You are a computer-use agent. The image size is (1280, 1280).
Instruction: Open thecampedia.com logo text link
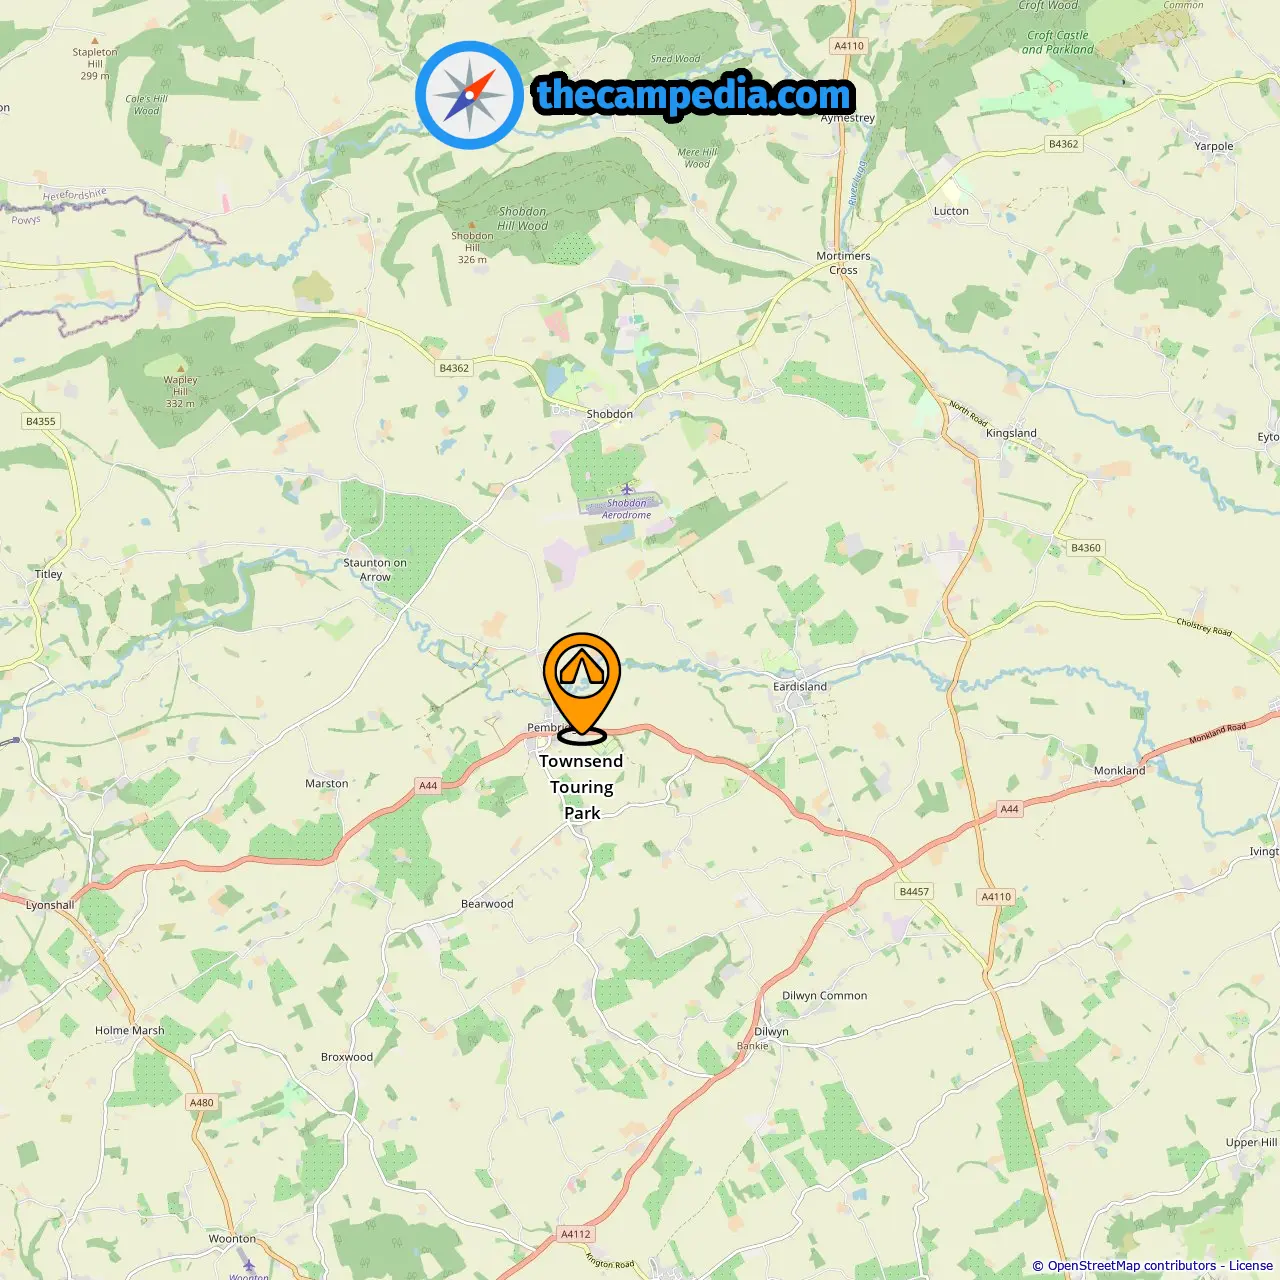pos(694,95)
